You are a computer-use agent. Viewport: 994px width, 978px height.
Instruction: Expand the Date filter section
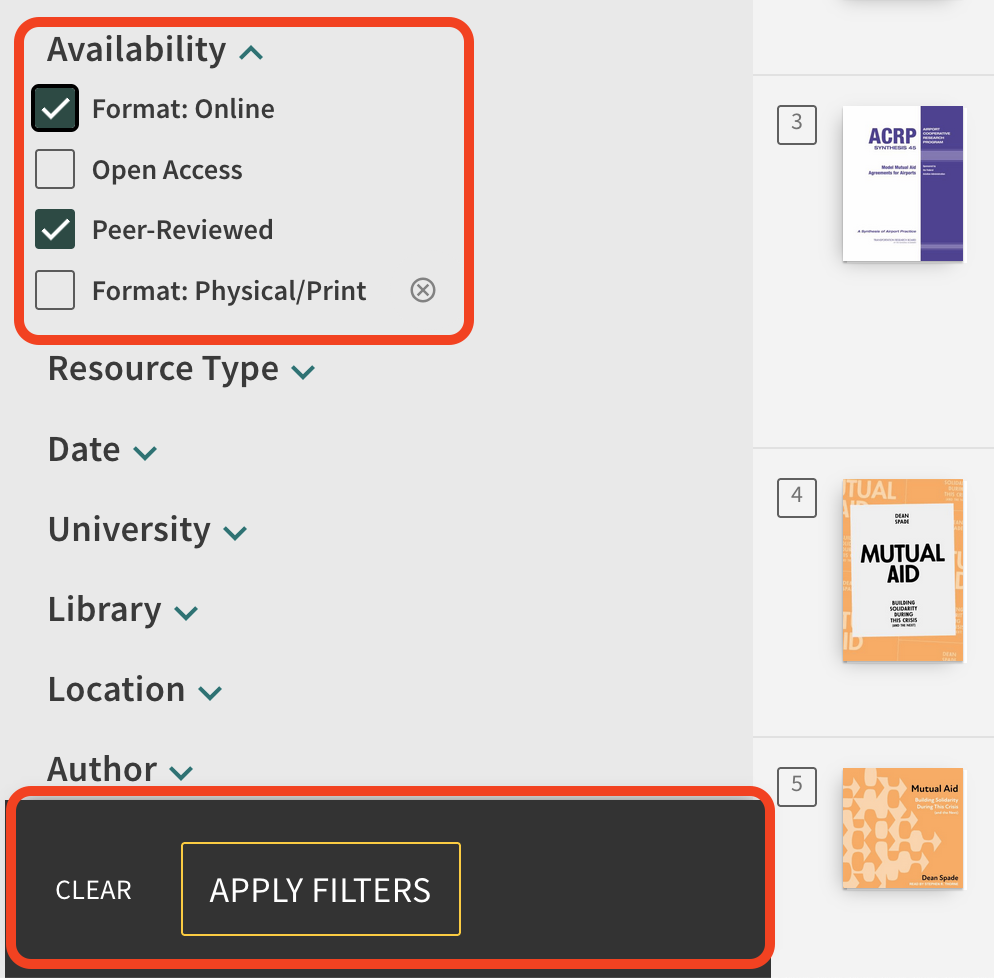[x=145, y=452]
